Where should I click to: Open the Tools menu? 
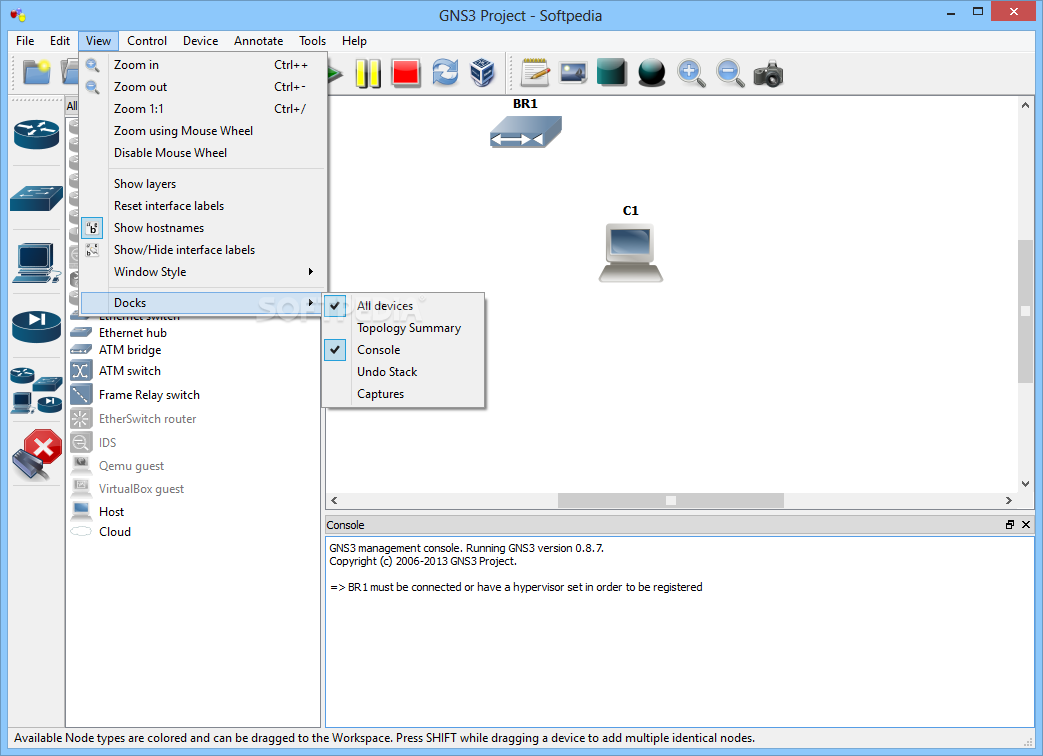pos(313,41)
